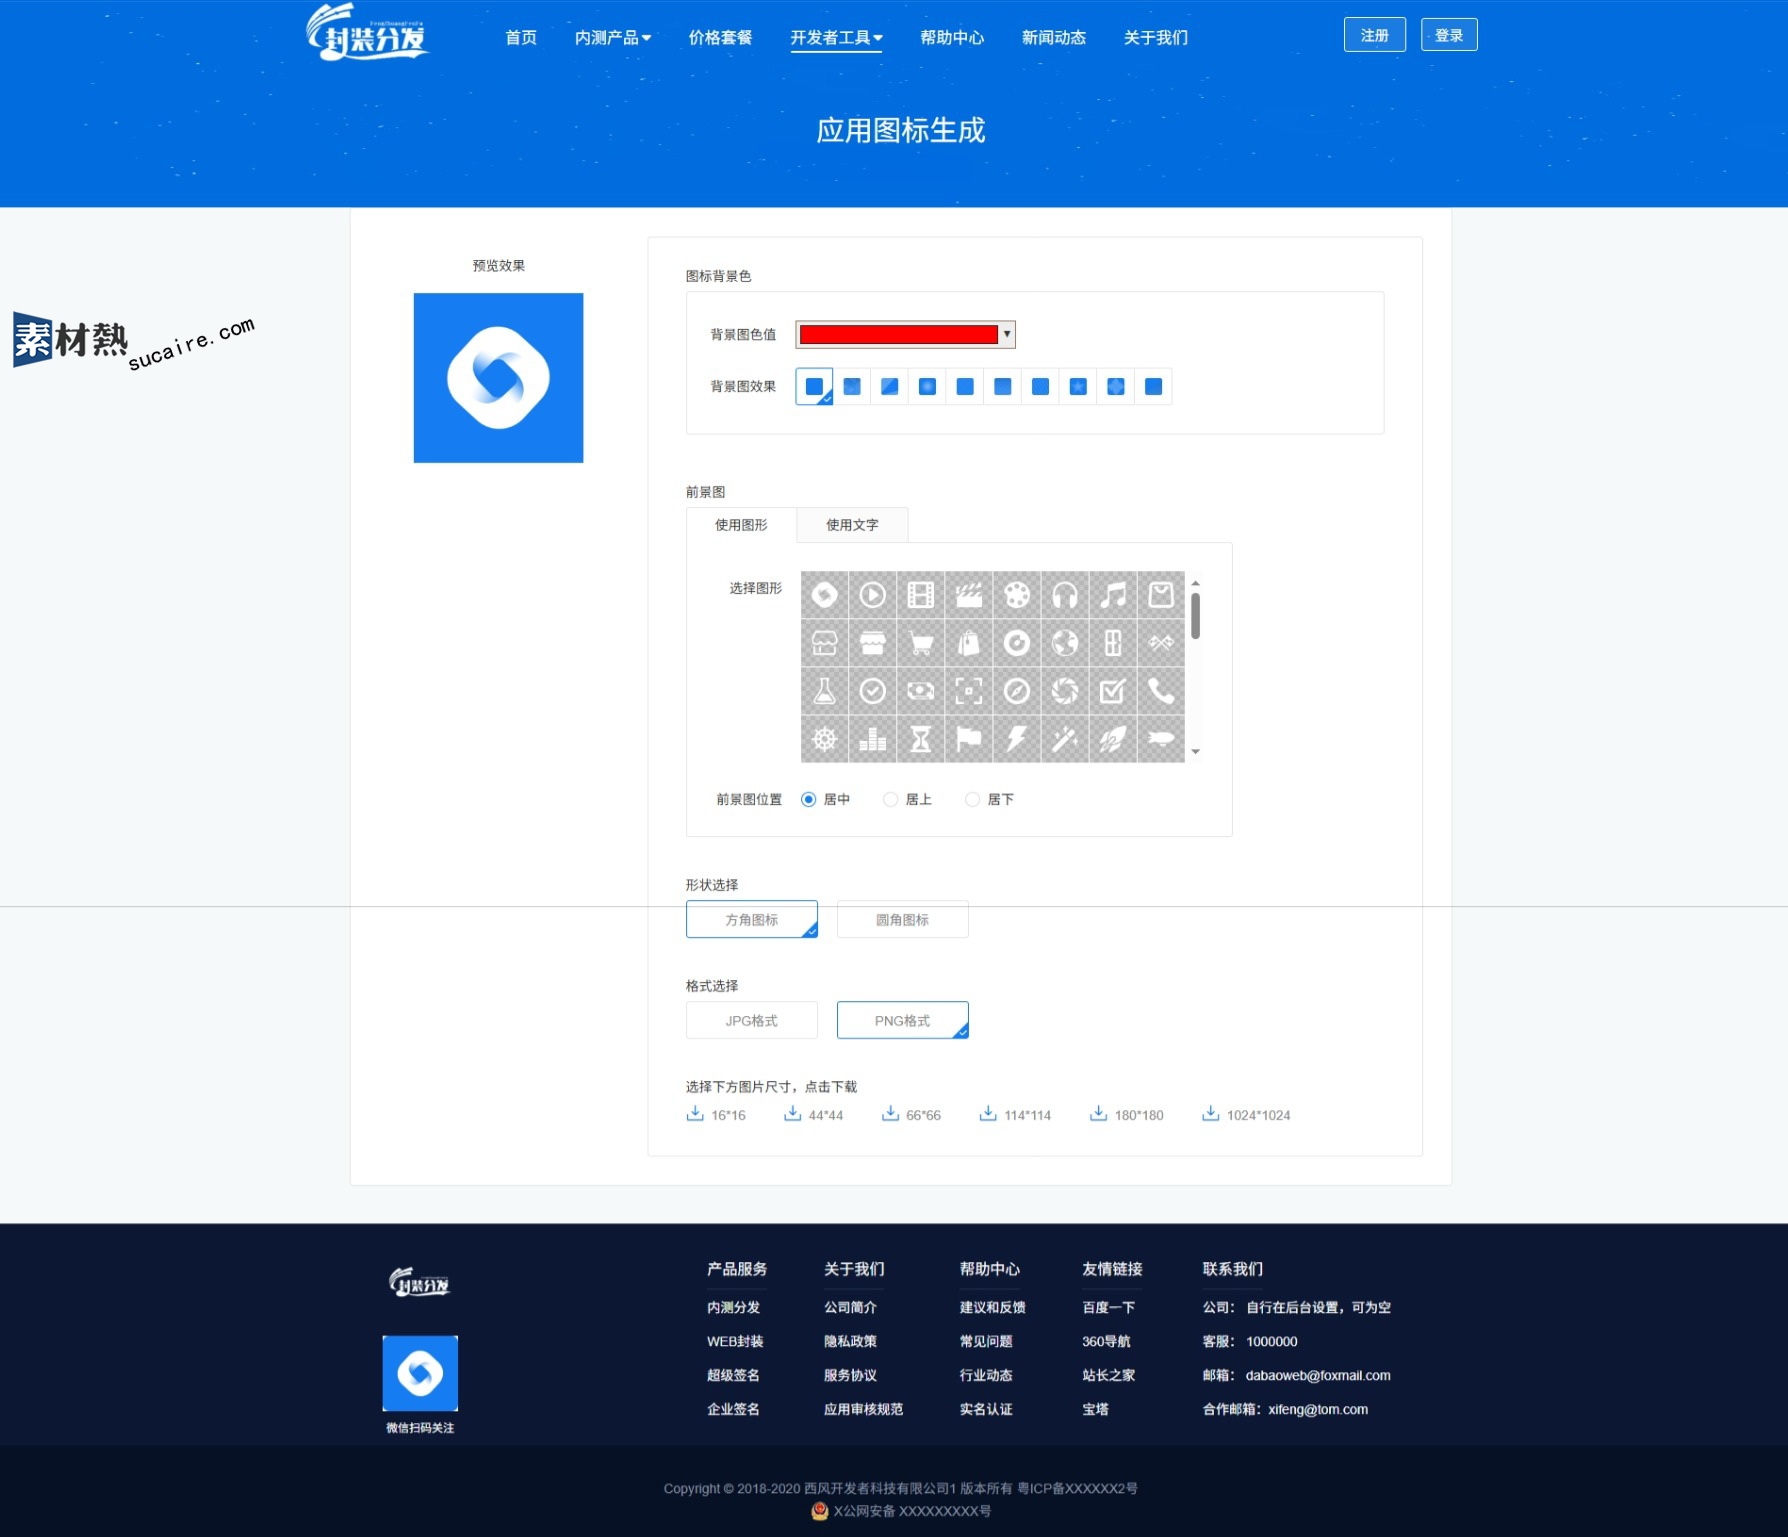Viewport: 1788px width, 1537px height.
Task: Select 居下 foreground position radio
Action: [972, 799]
